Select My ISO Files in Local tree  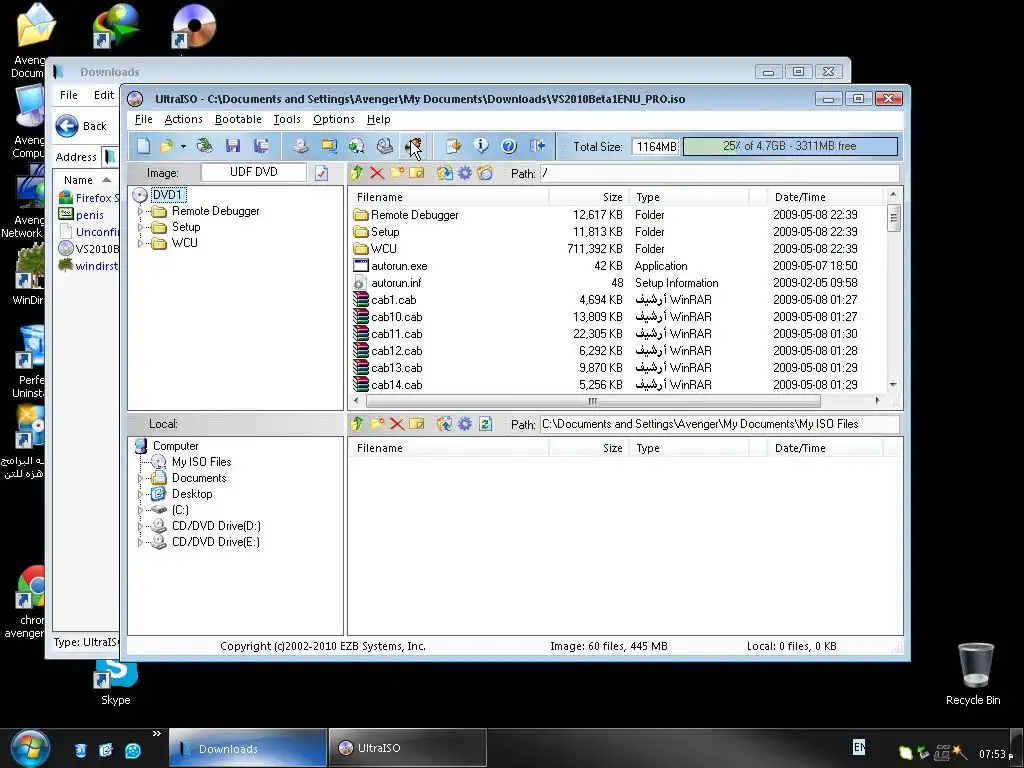click(201, 462)
